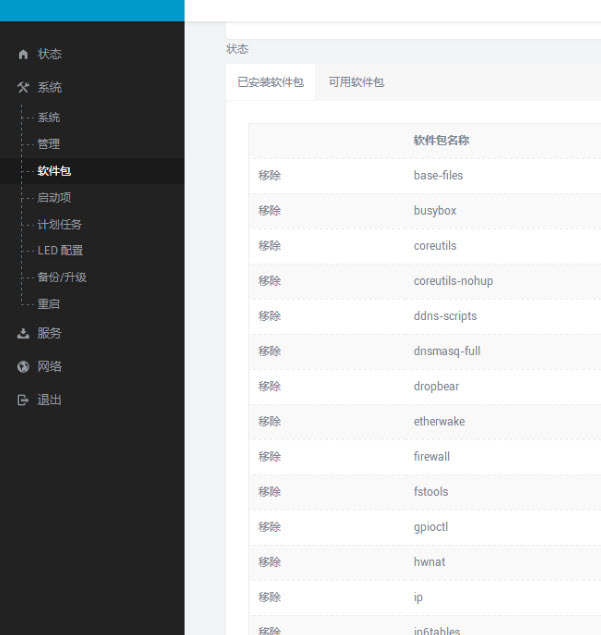Open the 启动项 submenu item

(x=54, y=198)
